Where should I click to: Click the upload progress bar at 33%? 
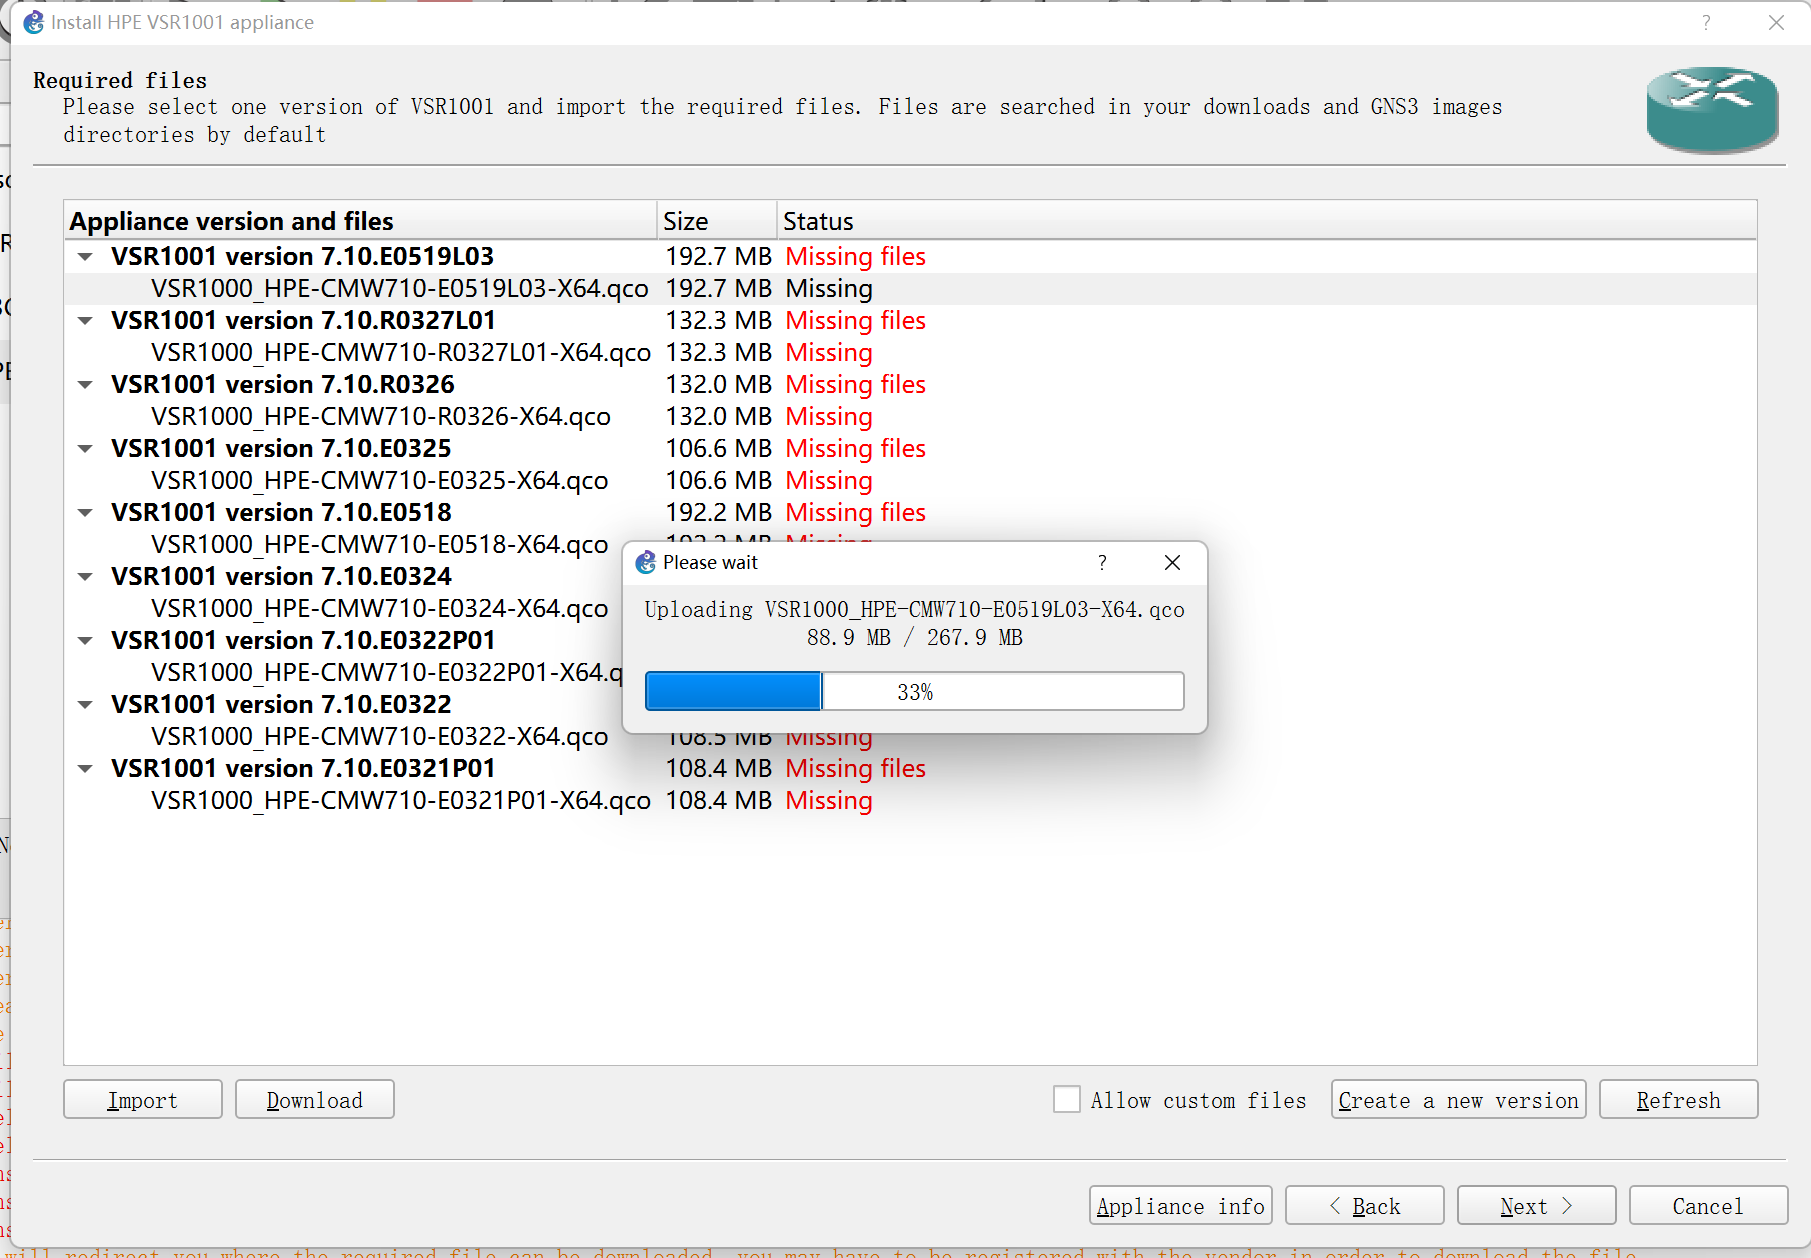click(915, 691)
